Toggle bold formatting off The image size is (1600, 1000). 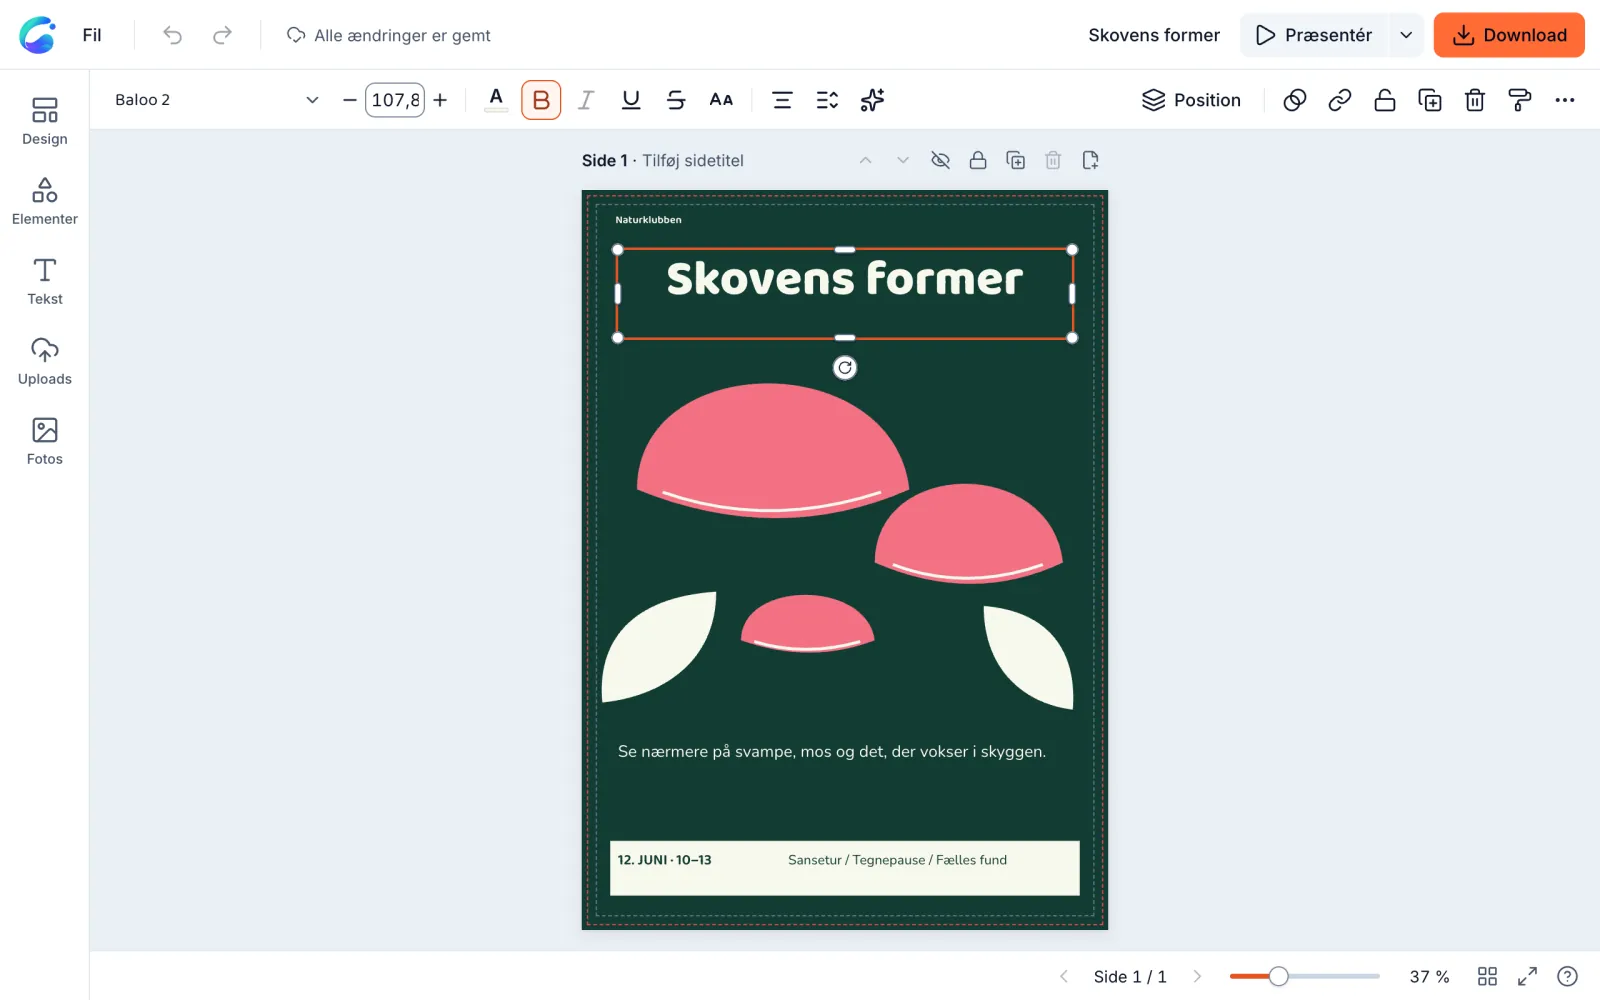pos(541,100)
